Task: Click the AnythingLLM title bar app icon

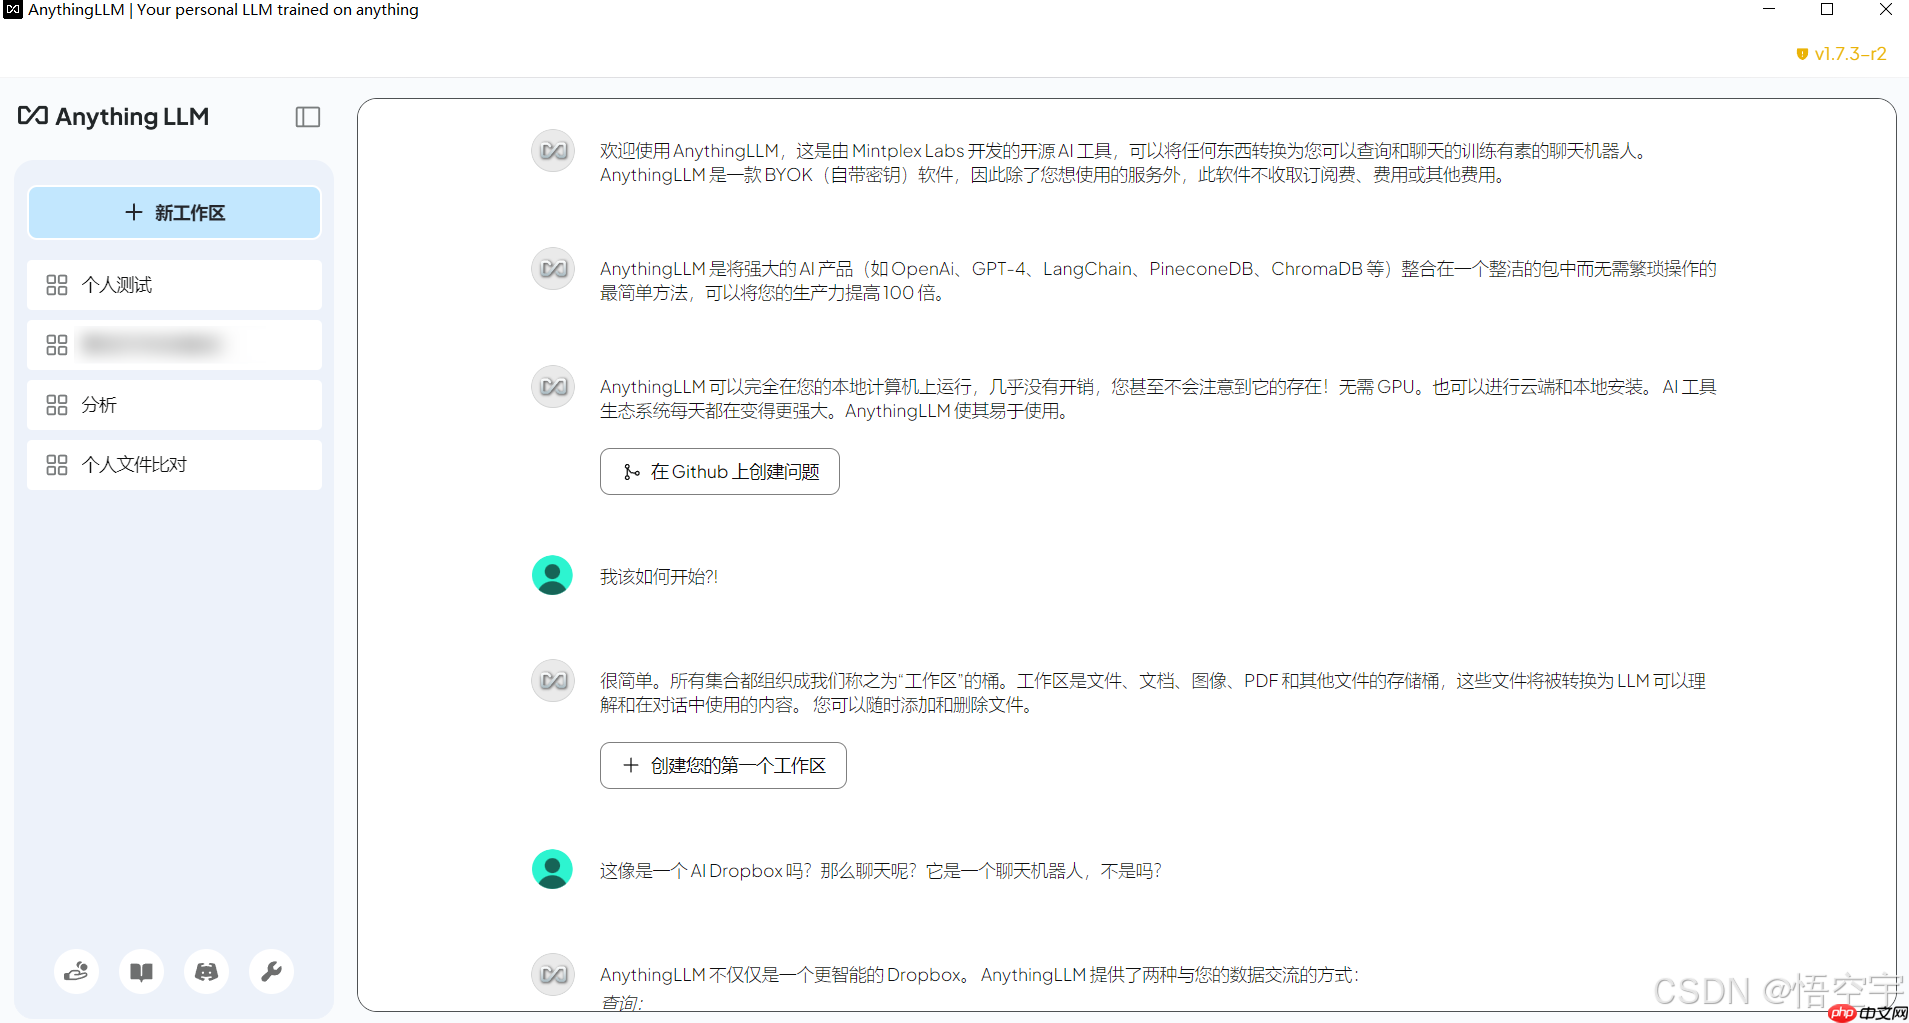Action: coord(11,9)
